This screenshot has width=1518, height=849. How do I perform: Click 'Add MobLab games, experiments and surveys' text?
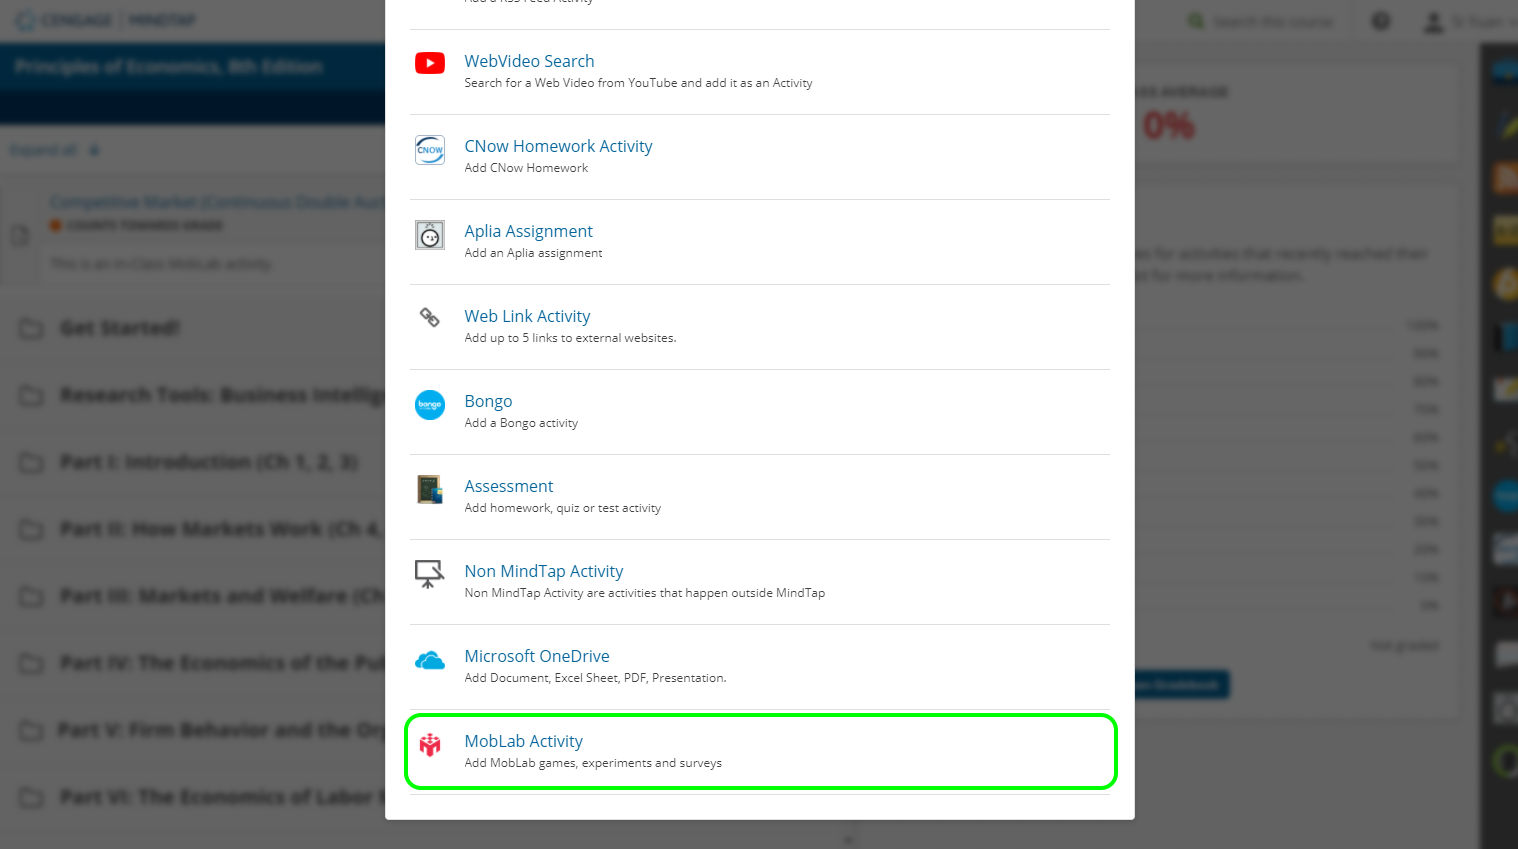point(593,763)
